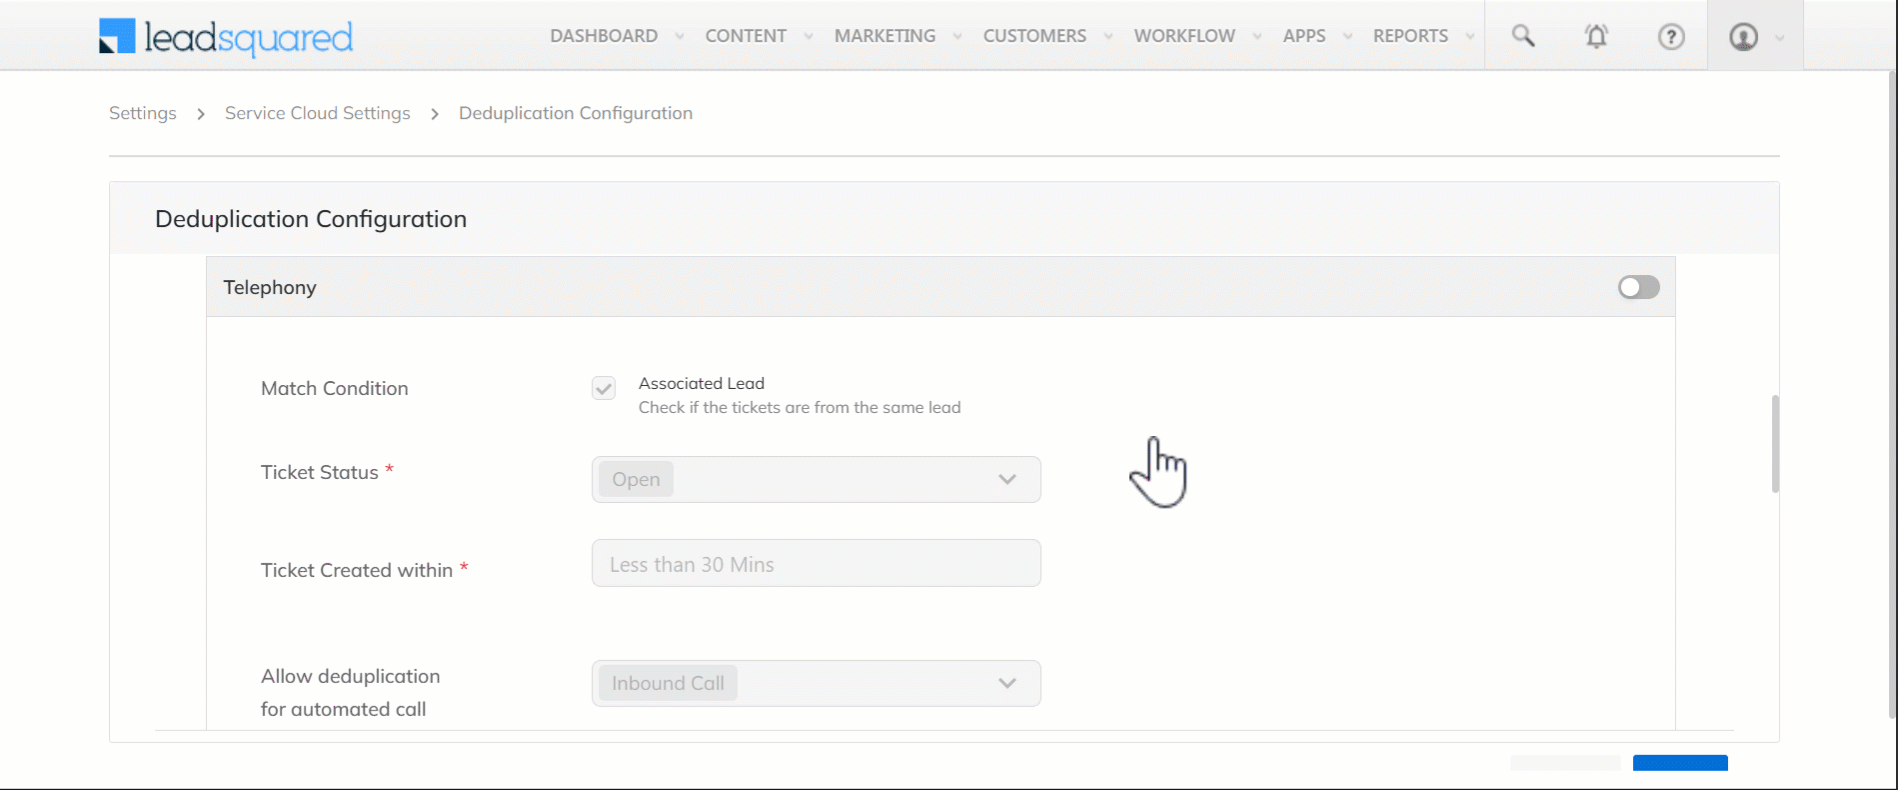Expand the arrow beside DASHBOARD

(679, 36)
